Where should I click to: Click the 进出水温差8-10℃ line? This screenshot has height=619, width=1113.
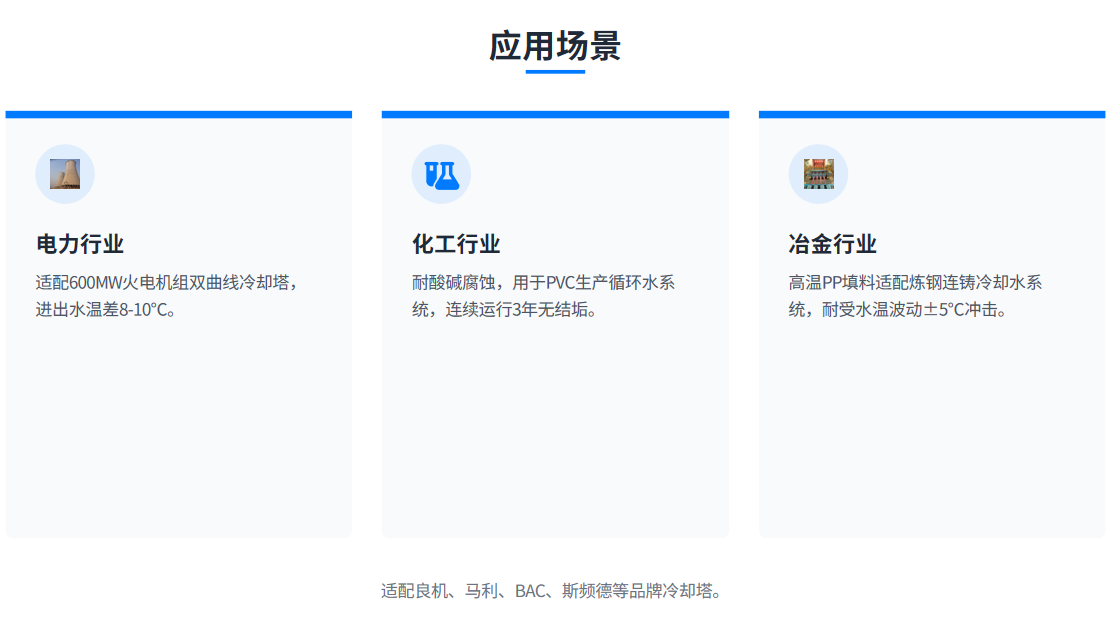[x=106, y=309]
